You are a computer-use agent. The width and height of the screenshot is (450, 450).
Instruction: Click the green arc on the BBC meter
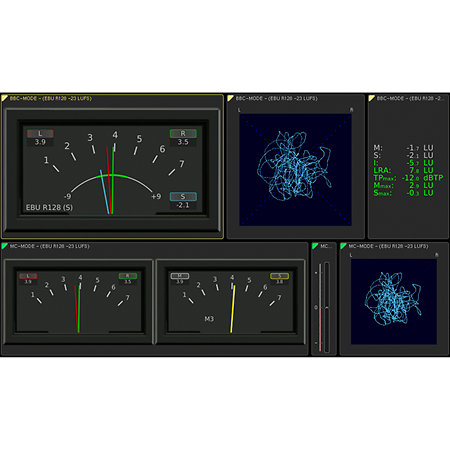tap(113, 176)
